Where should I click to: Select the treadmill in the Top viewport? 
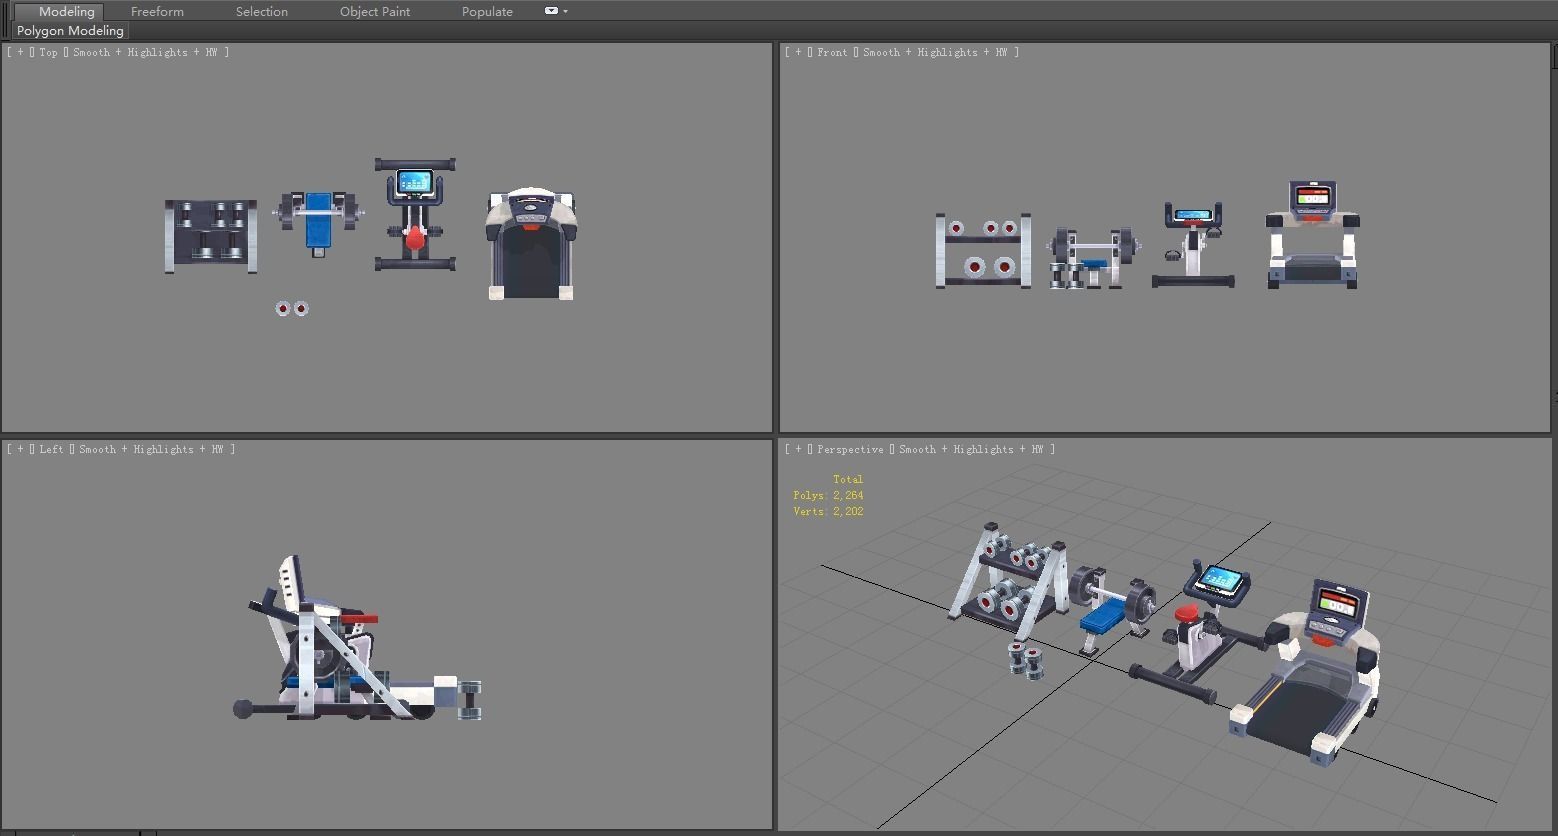coord(531,244)
